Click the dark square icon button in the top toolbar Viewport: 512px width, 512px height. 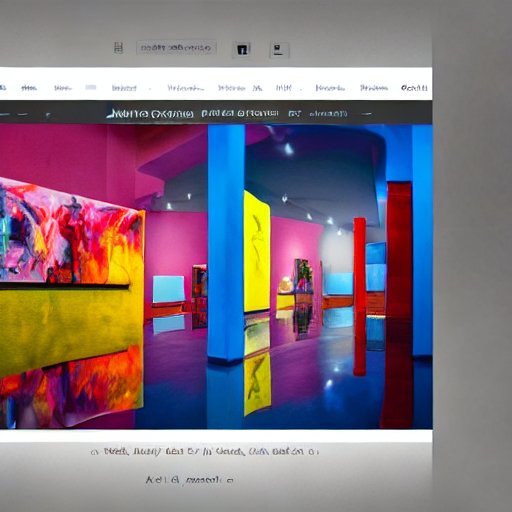point(242,49)
